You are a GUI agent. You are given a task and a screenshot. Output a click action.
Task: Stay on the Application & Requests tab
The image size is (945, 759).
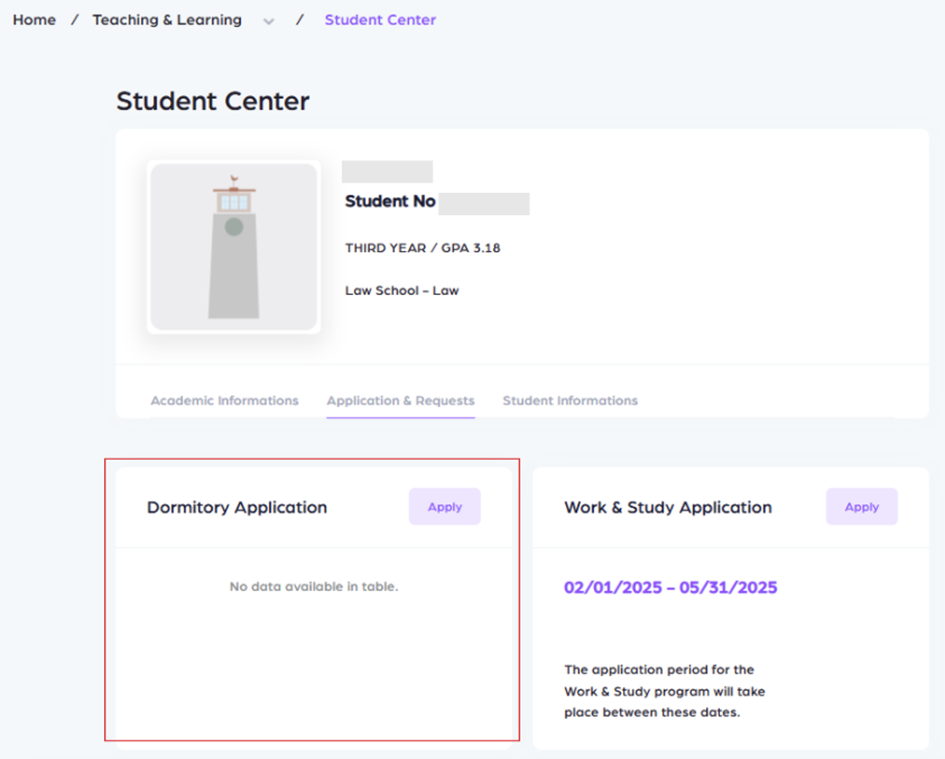pos(400,400)
